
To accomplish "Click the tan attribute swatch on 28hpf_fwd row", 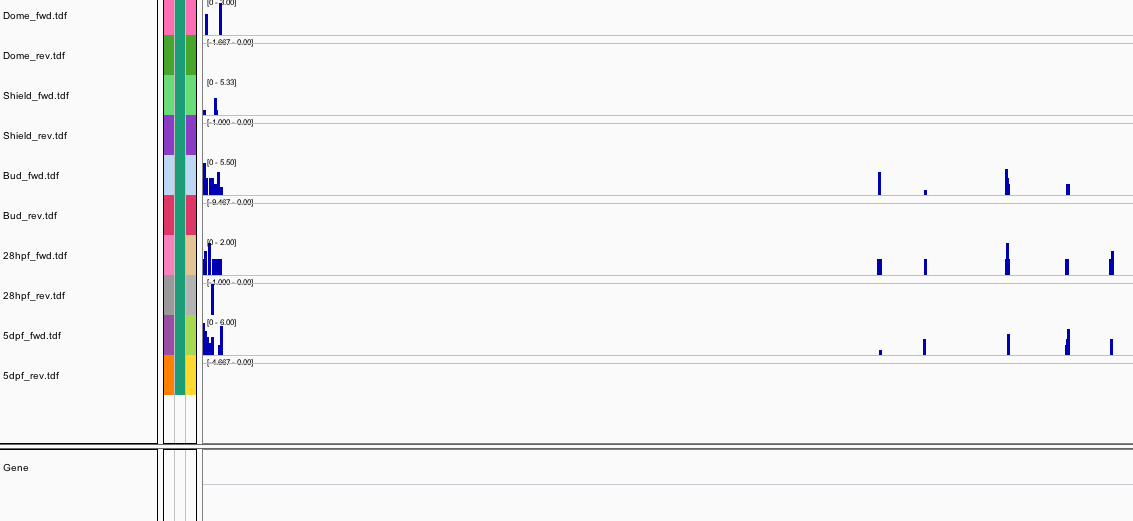I will pyautogui.click(x=191, y=255).
